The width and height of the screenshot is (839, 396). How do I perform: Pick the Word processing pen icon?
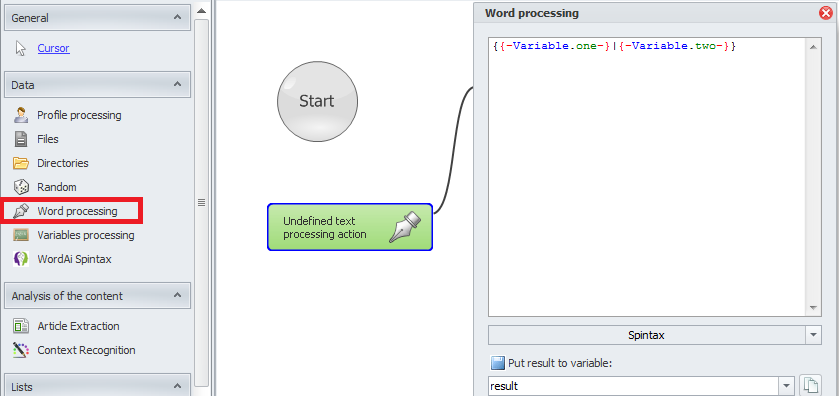pyautogui.click(x=21, y=211)
